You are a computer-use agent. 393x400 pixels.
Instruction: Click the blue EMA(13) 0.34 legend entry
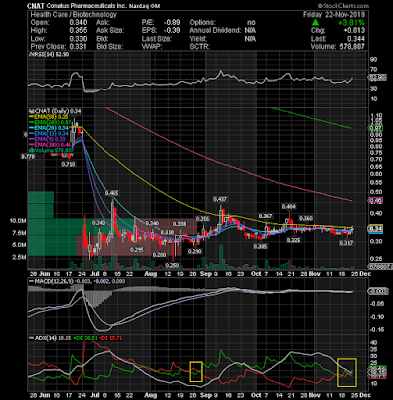pyautogui.click(x=49, y=134)
